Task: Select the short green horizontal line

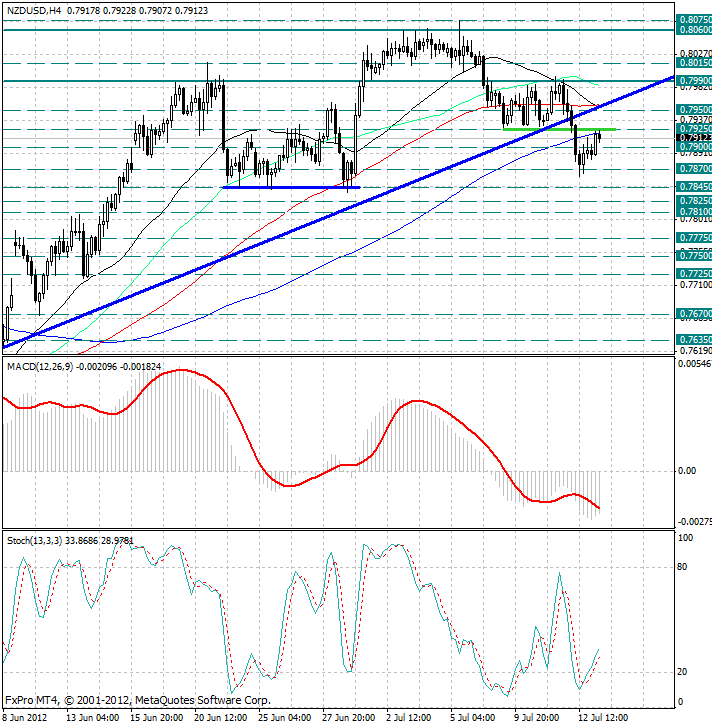Action: point(559,129)
